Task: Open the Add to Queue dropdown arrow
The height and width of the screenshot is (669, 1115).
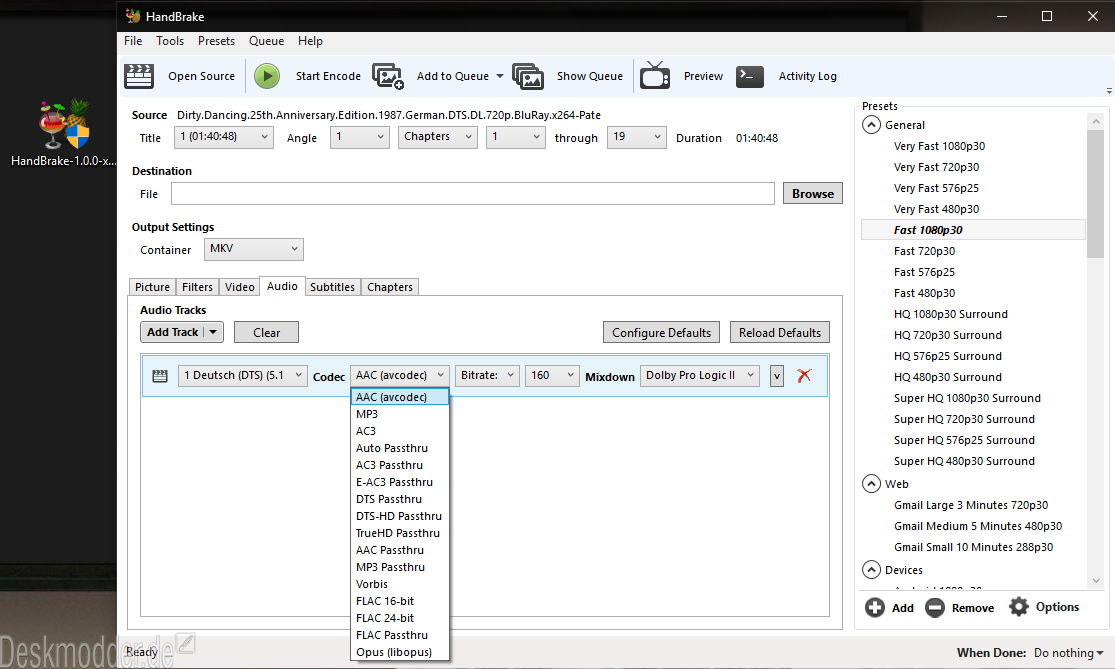Action: (499, 76)
